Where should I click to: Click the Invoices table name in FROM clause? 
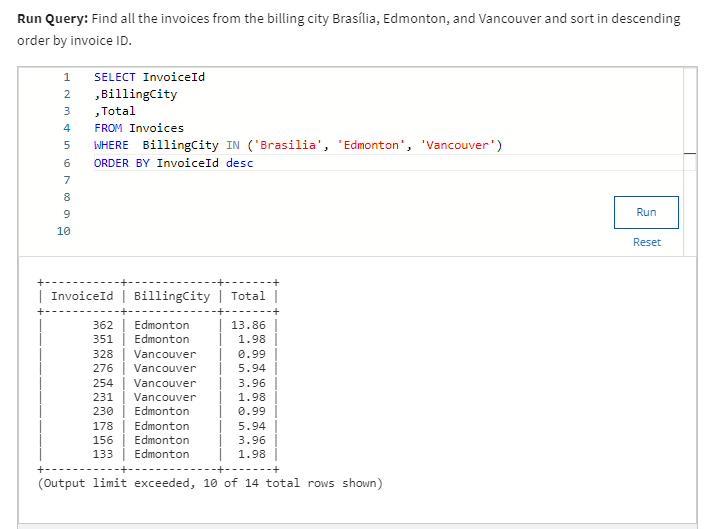[x=156, y=128]
